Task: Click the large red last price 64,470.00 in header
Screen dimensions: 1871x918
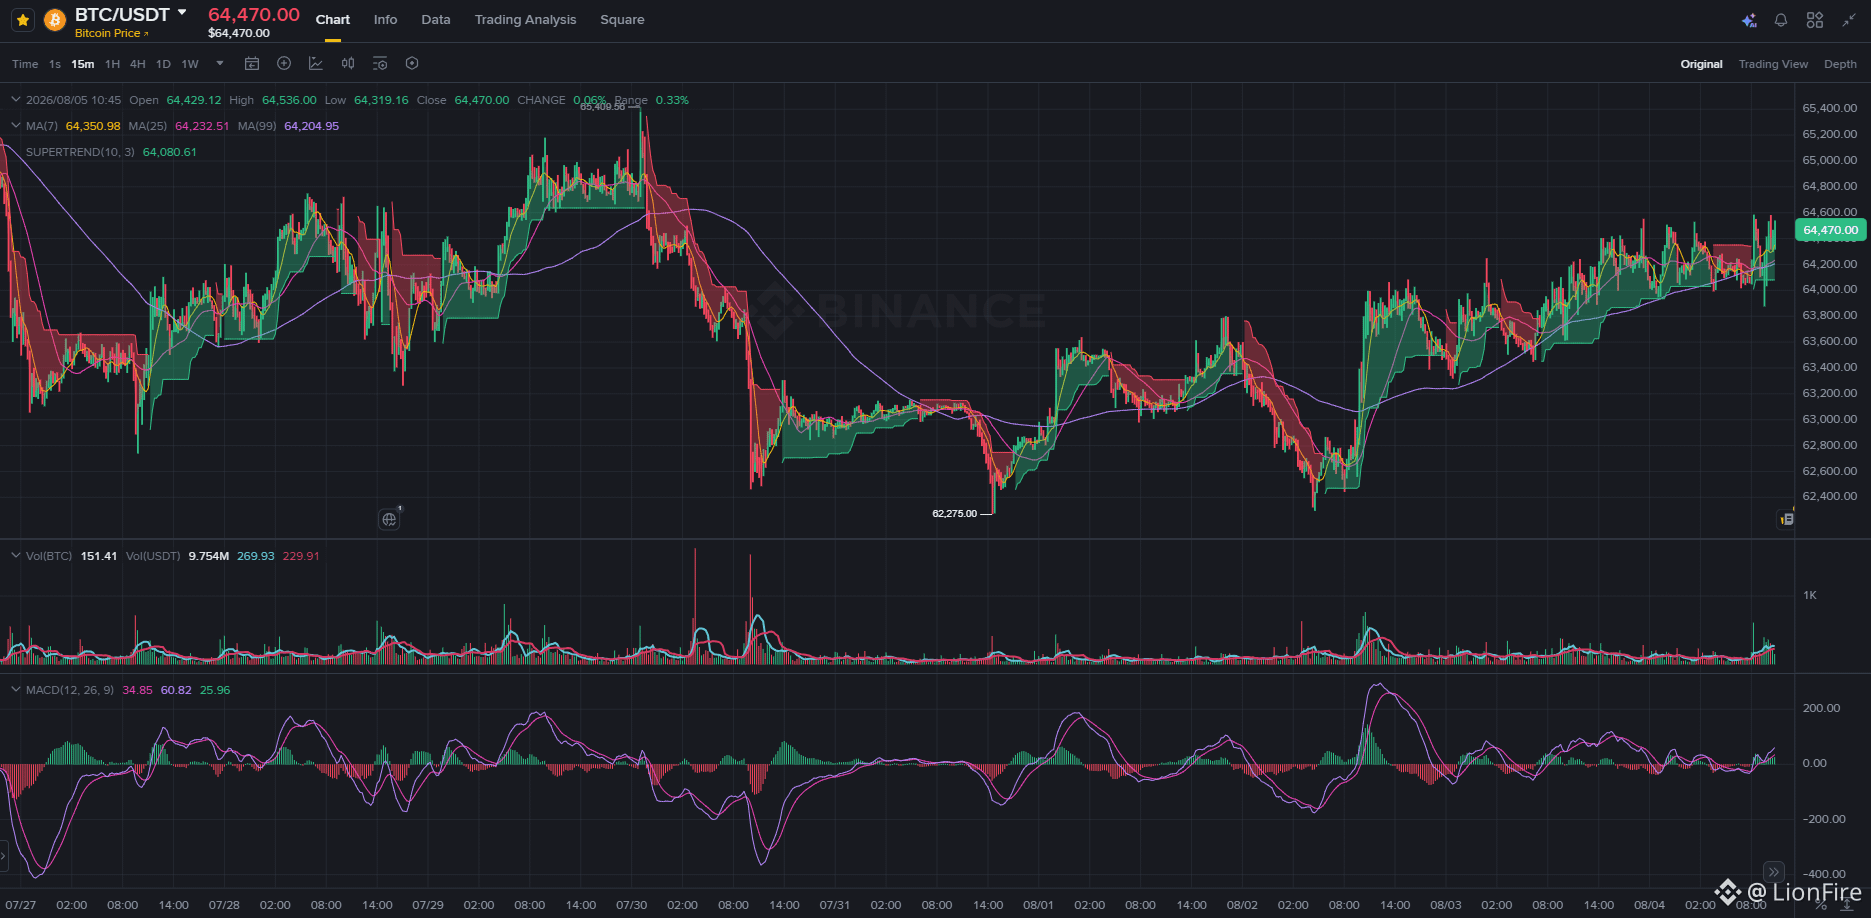Action: (254, 14)
